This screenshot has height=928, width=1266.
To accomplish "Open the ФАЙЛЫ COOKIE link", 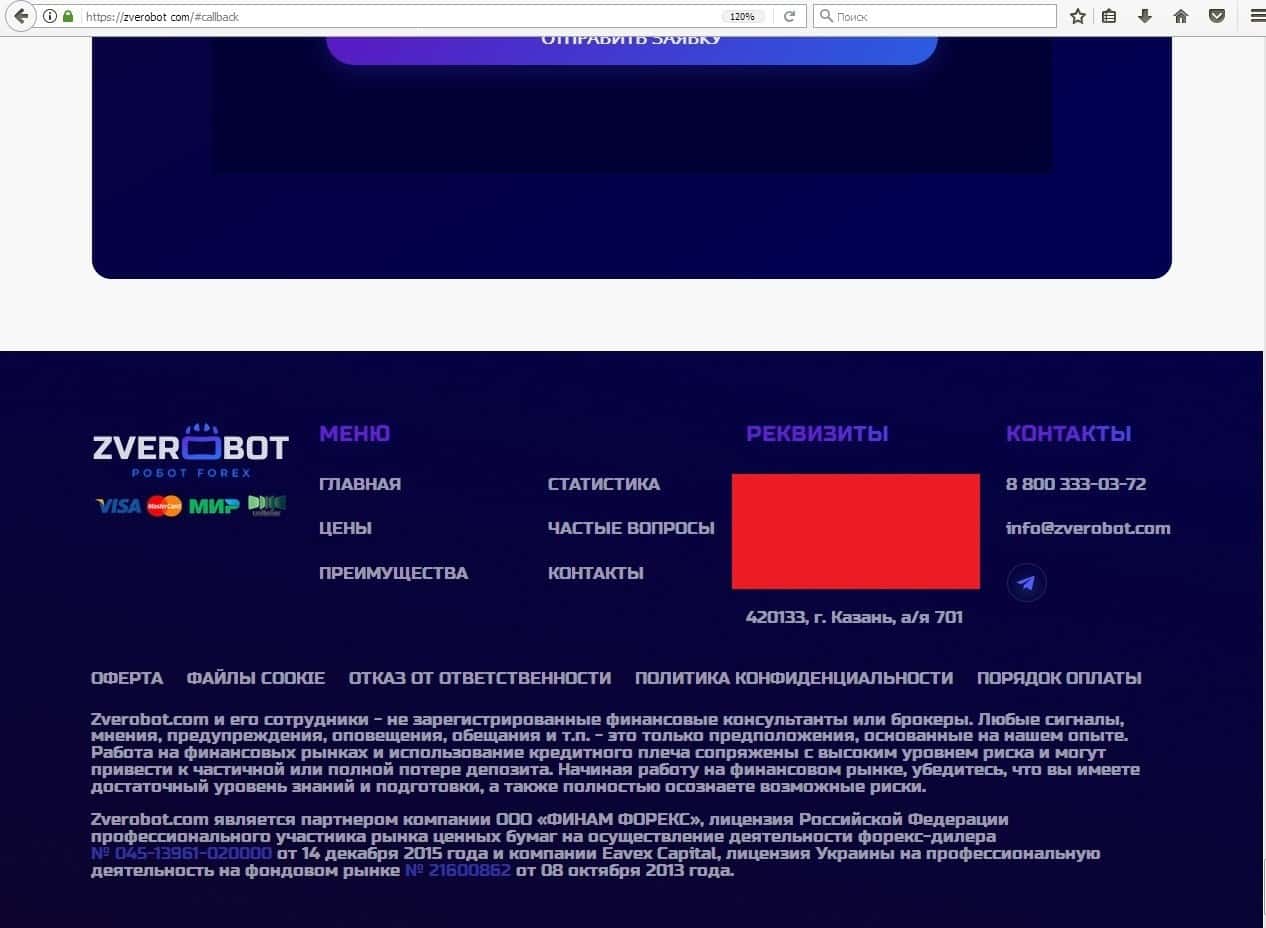I will click(256, 678).
